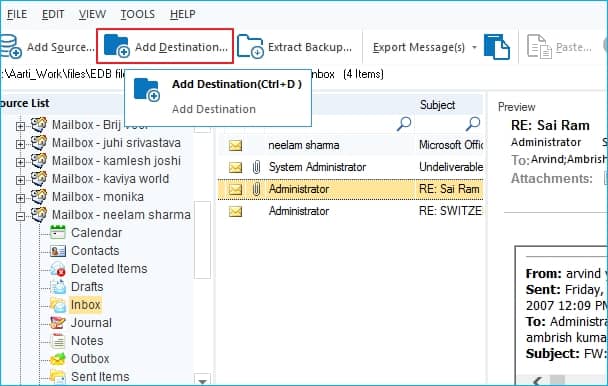
Task: Open the TOOLS menu
Action: pyautogui.click(x=137, y=14)
